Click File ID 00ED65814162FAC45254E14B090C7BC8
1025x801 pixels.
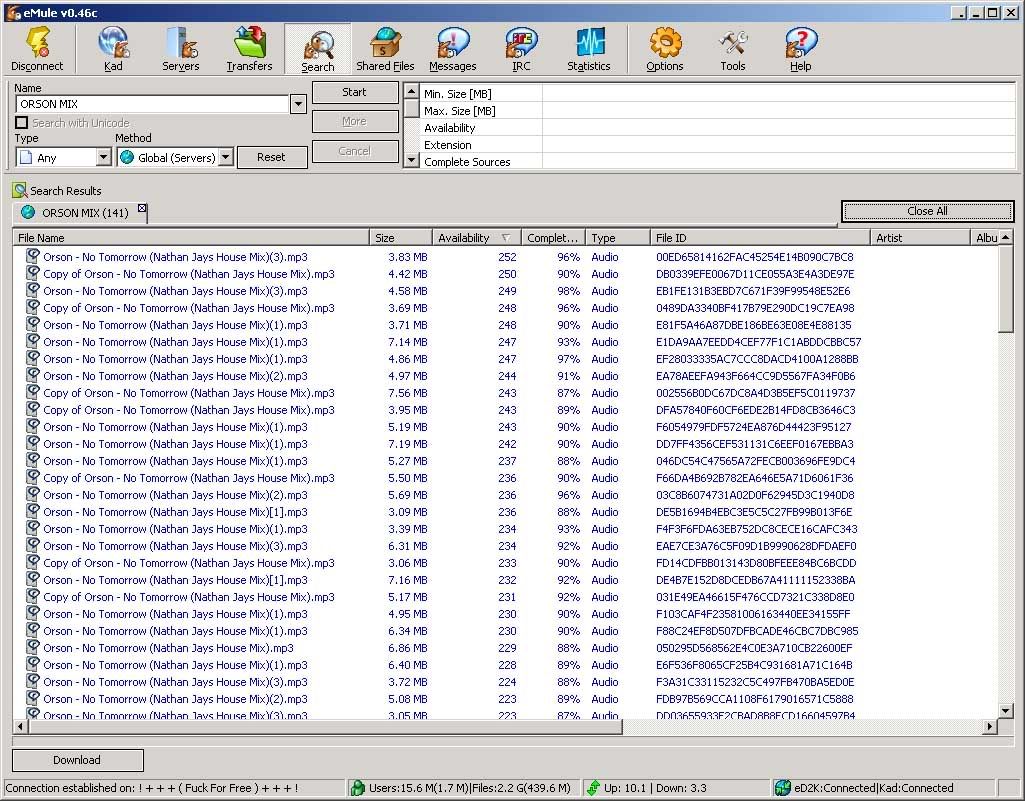coord(754,257)
